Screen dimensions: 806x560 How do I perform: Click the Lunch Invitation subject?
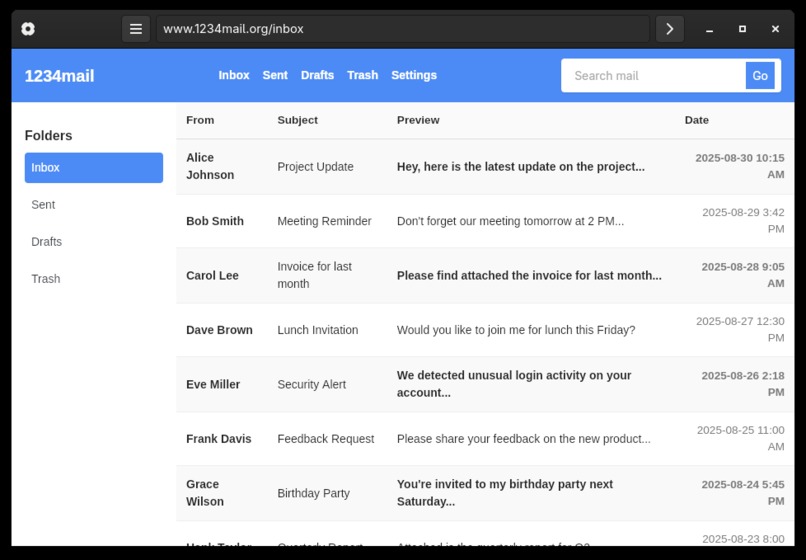coord(318,330)
